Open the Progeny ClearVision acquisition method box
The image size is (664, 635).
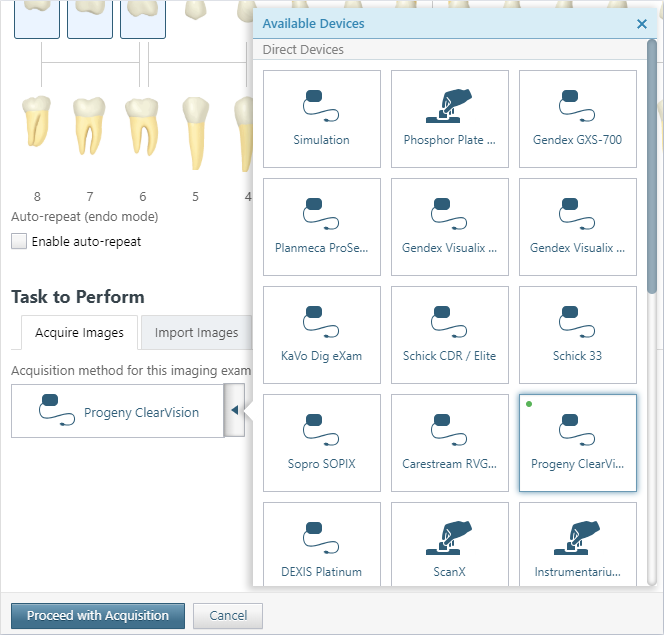117,411
